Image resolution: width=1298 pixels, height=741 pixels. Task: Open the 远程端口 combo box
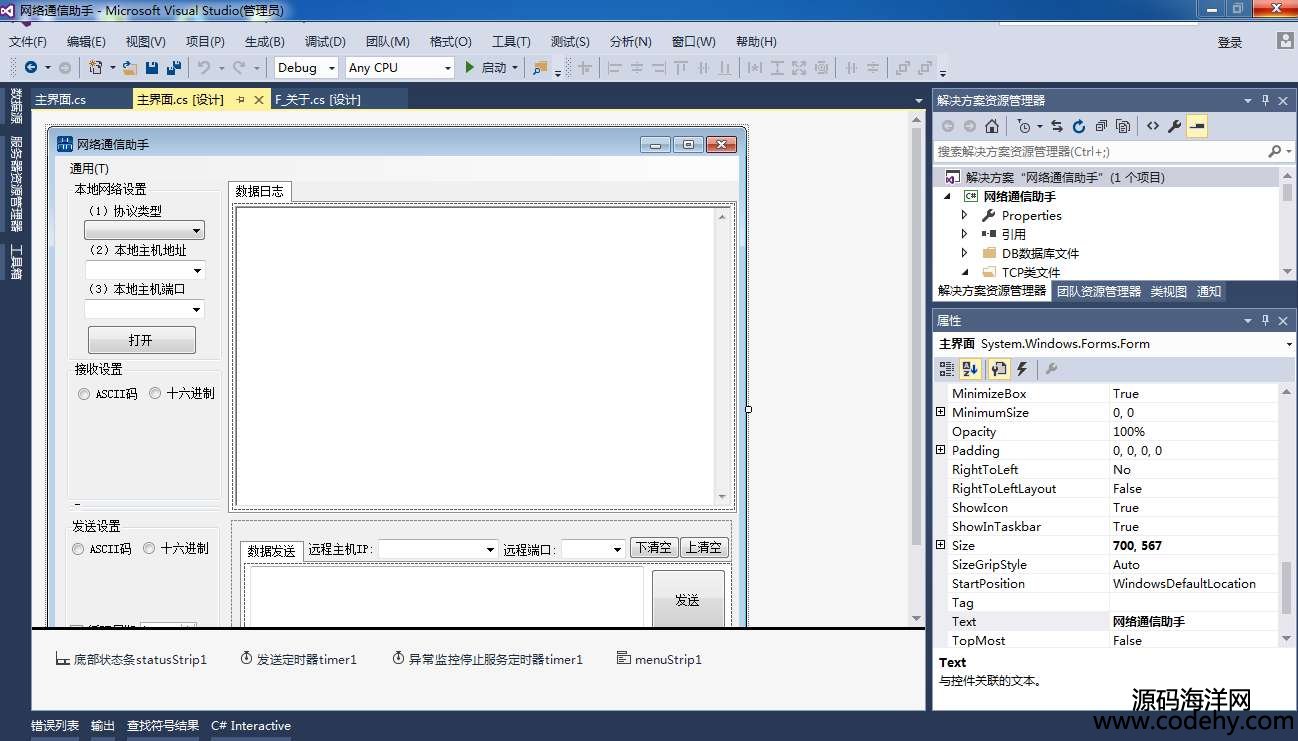[x=593, y=549]
